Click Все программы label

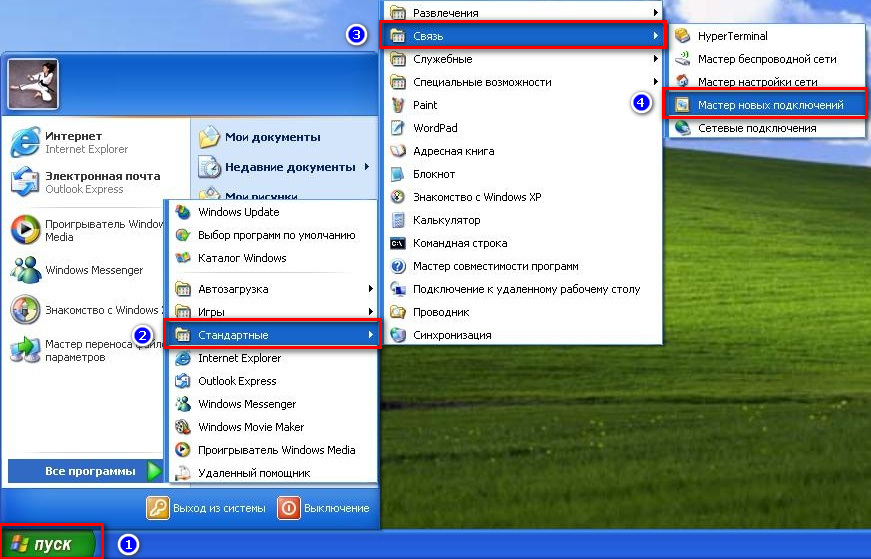pos(90,471)
